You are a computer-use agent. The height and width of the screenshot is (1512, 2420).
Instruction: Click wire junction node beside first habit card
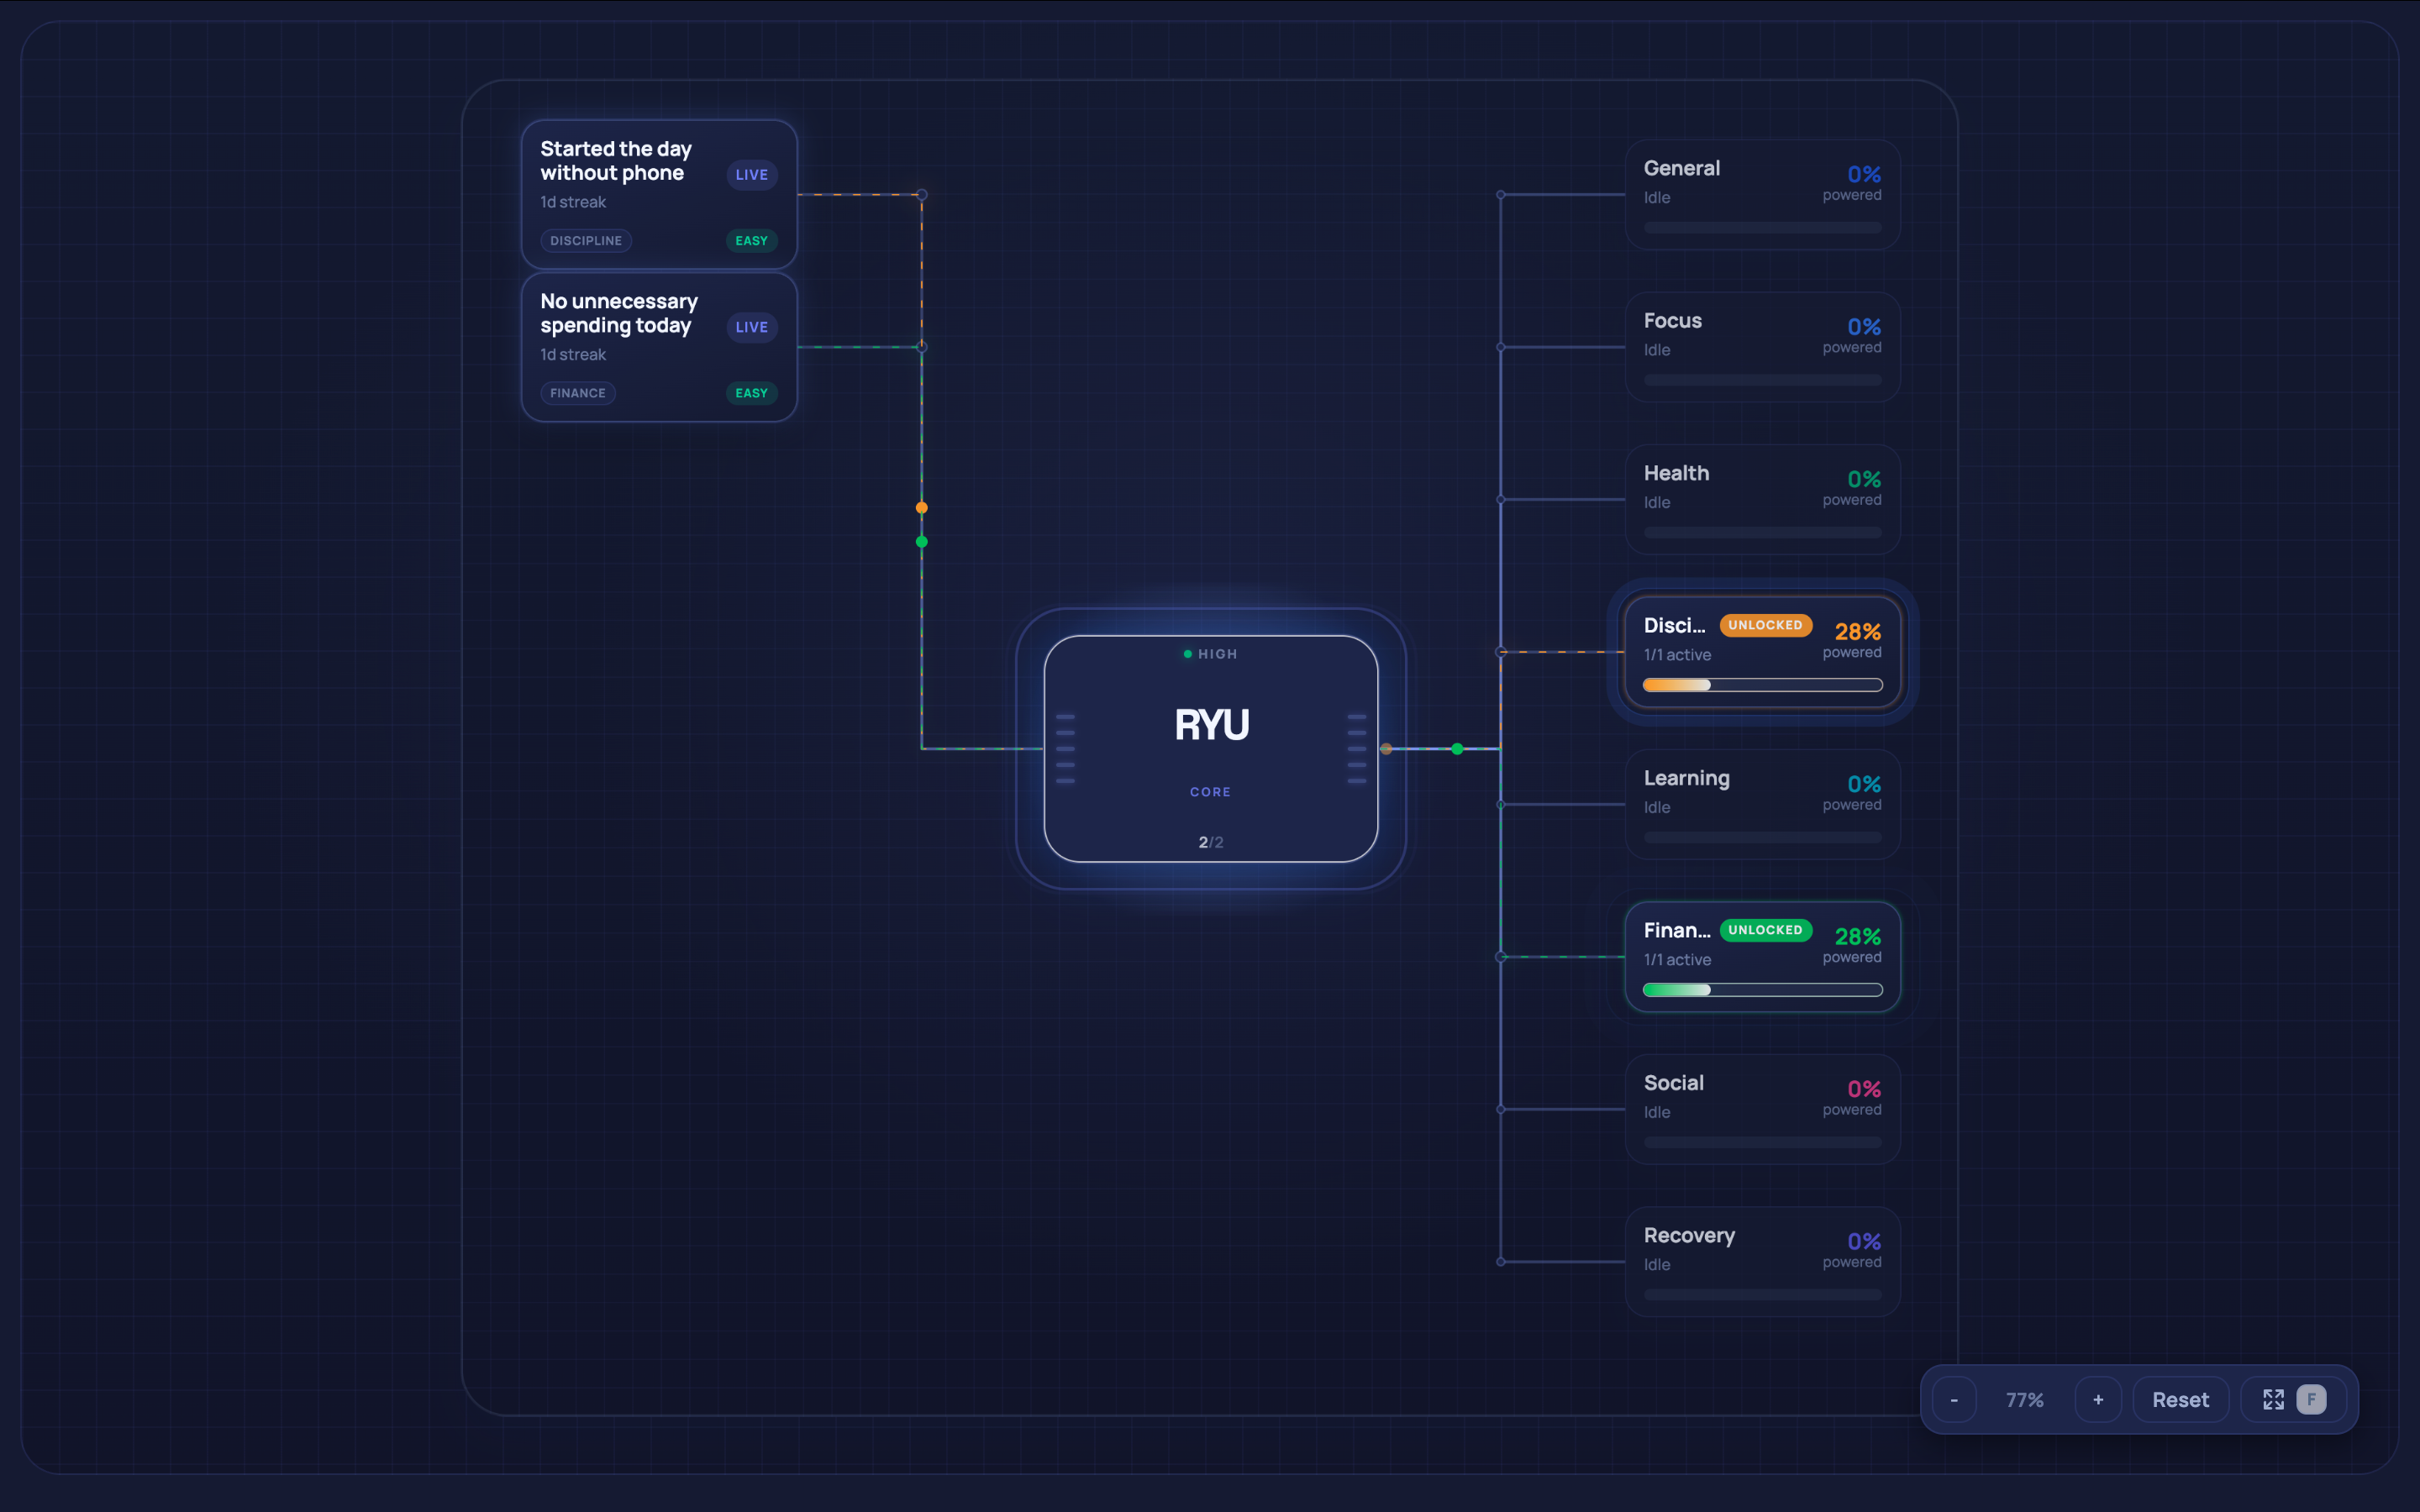click(x=922, y=195)
